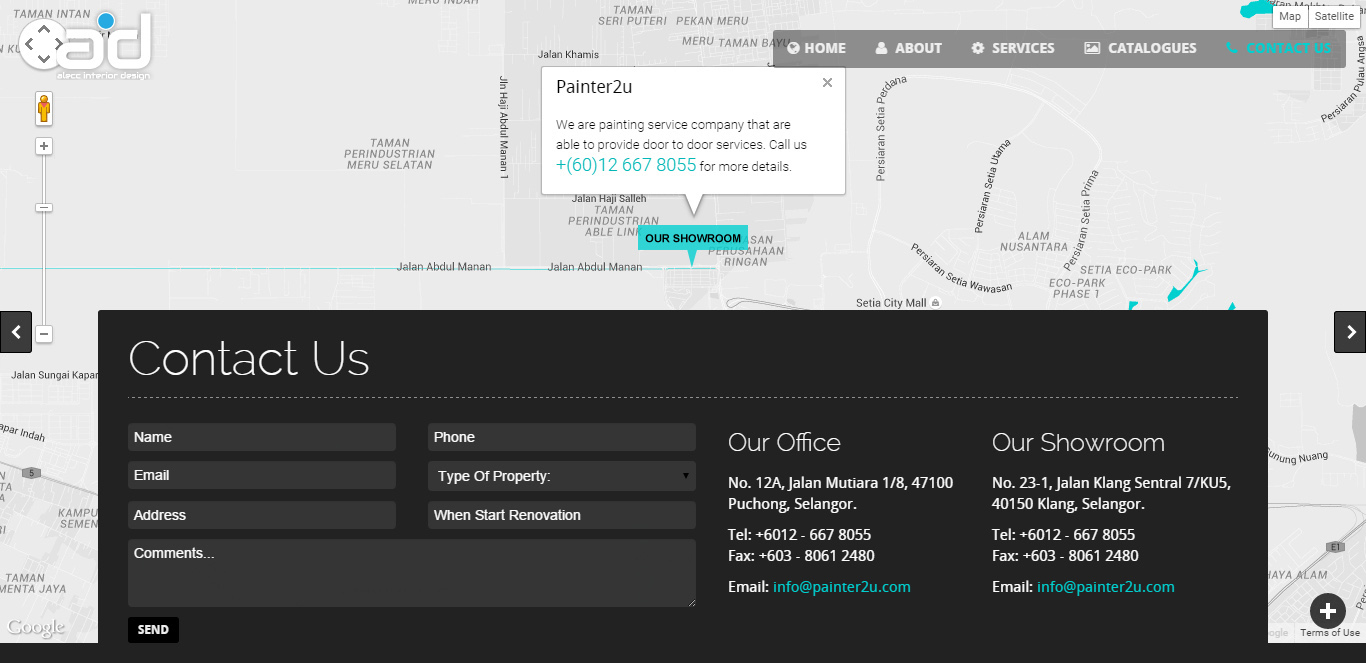Image resolution: width=1366 pixels, height=663 pixels.
Task: Zoom in using map plus button
Action: click(x=44, y=146)
